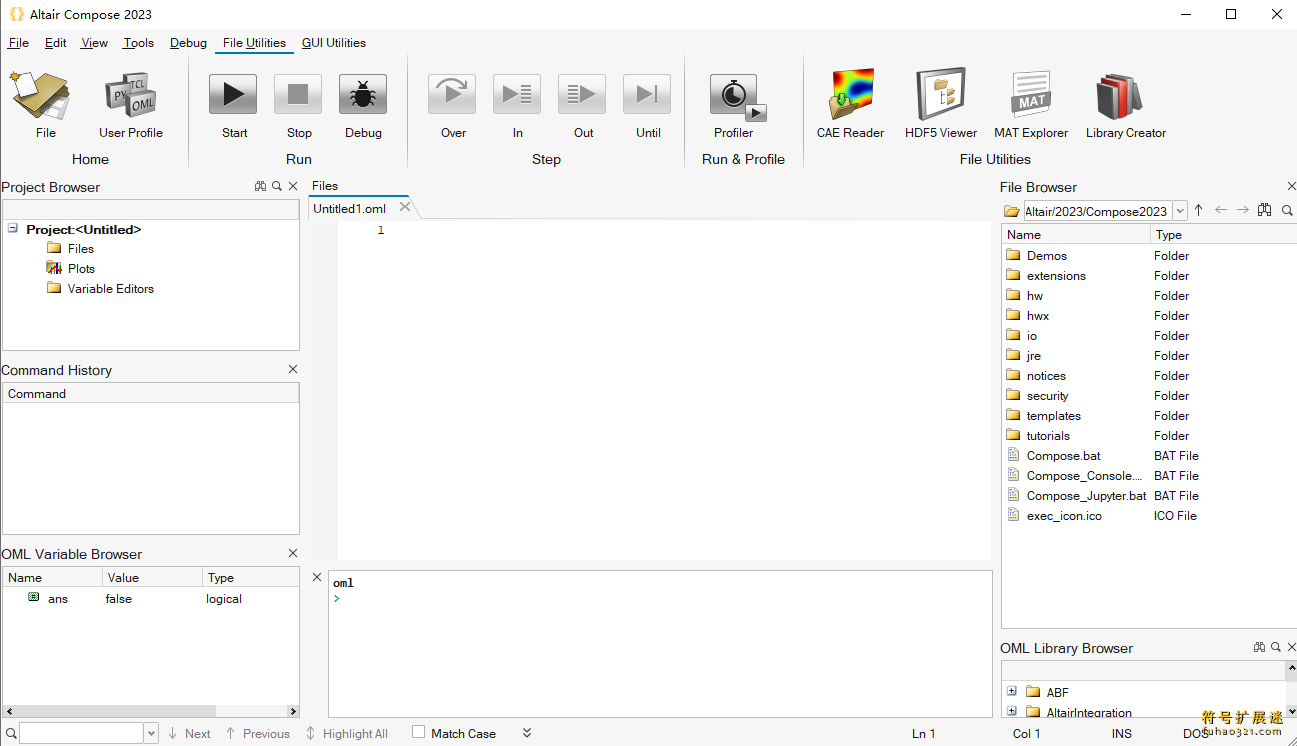The height and width of the screenshot is (746, 1297).
Task: Click the find bar magnifier icon
Action: 10,734
